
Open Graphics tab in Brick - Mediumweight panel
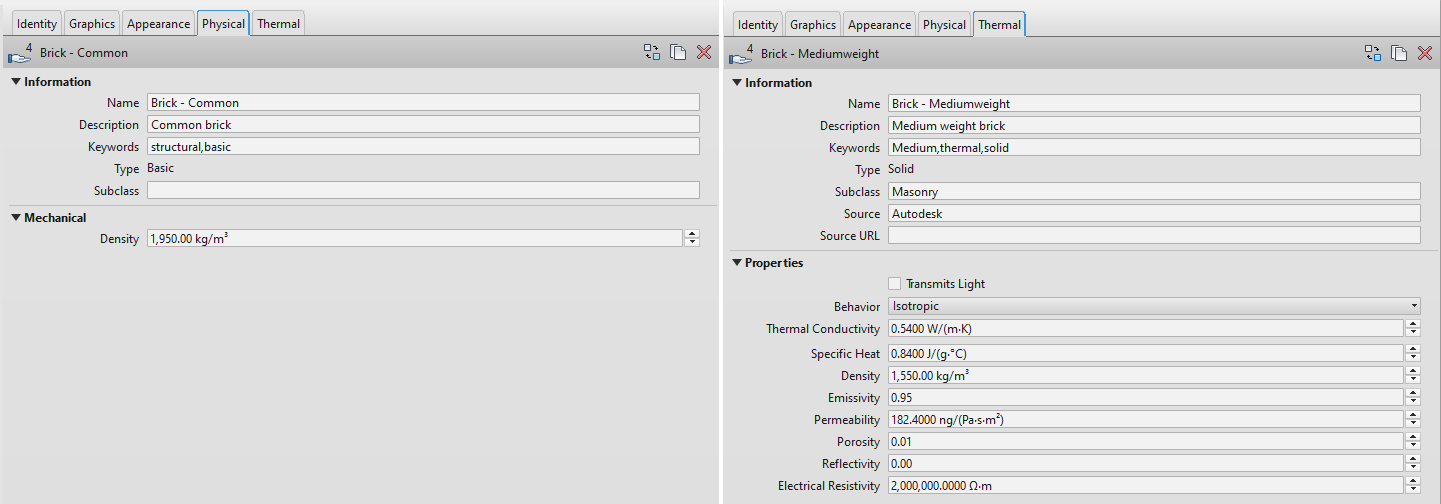tap(813, 24)
